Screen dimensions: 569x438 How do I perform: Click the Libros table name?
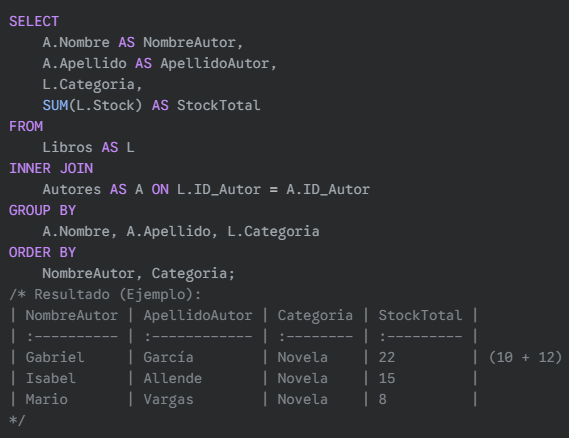67,148
